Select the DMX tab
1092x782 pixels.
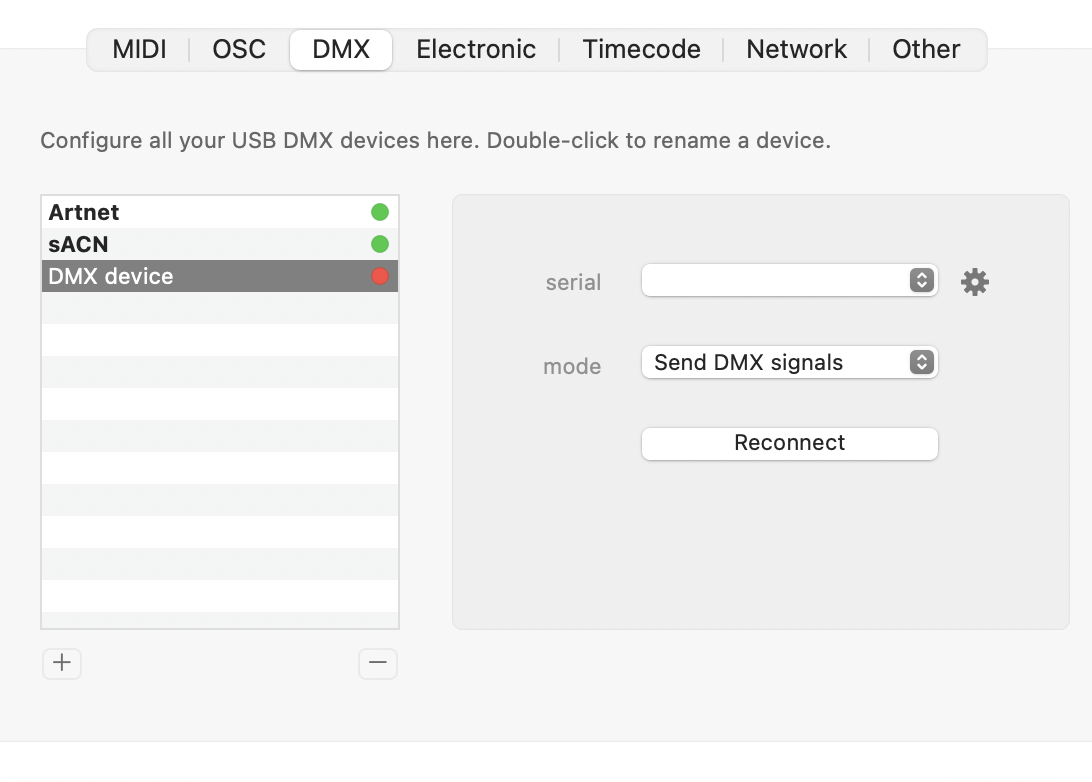tap(341, 50)
